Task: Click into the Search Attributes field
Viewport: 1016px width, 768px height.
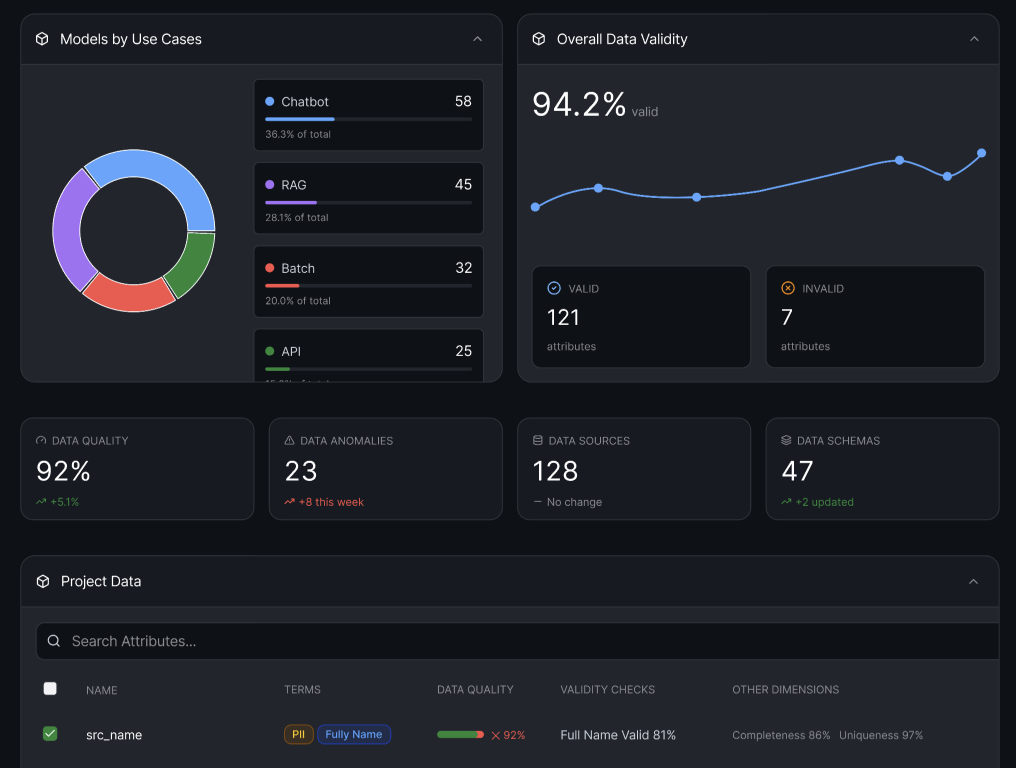Action: [500, 641]
